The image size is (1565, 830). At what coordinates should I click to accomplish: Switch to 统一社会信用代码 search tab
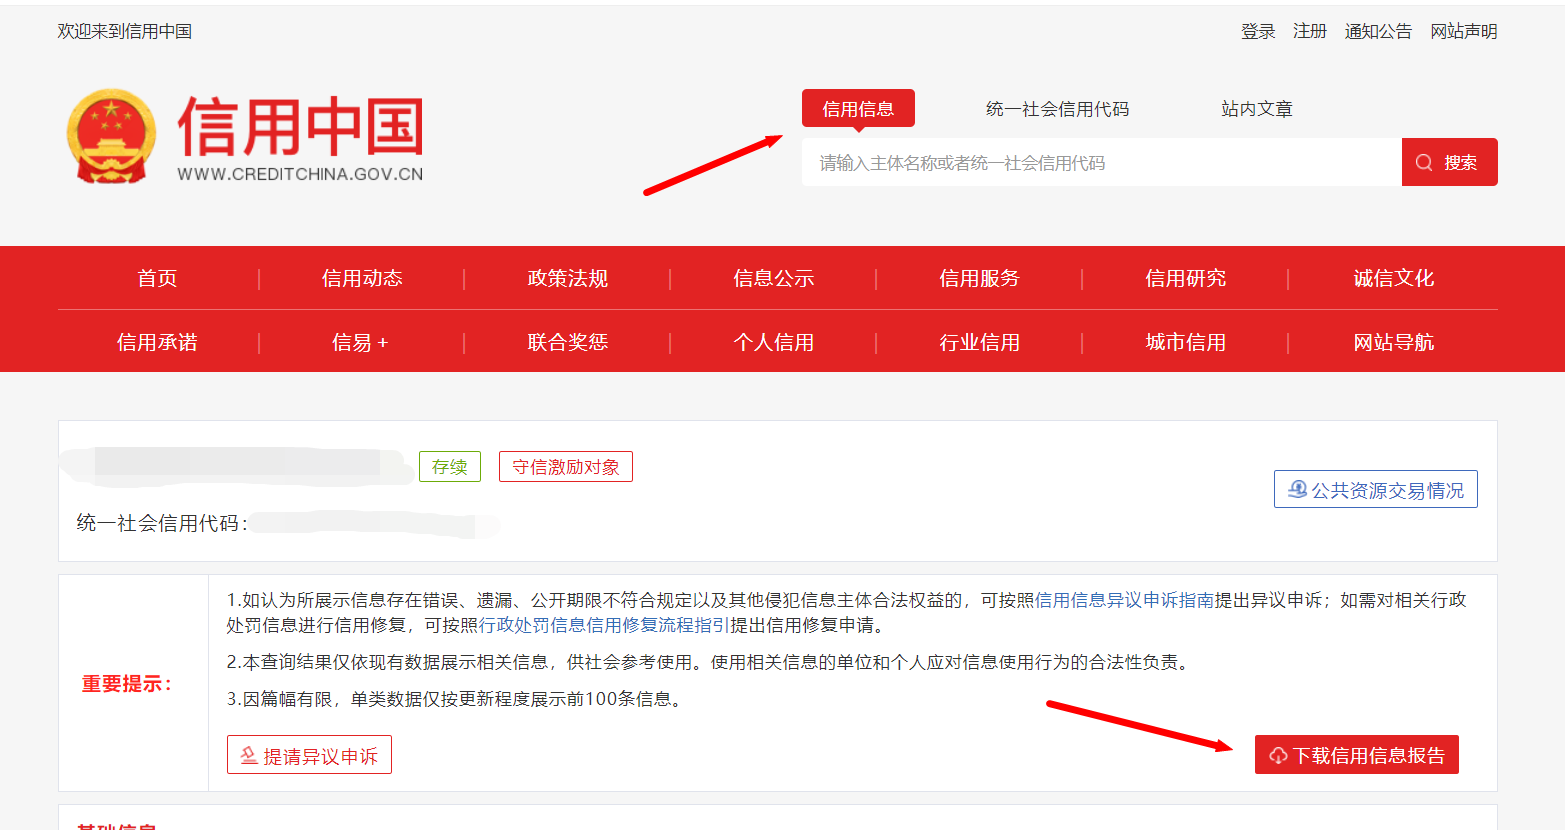[x=1057, y=109]
